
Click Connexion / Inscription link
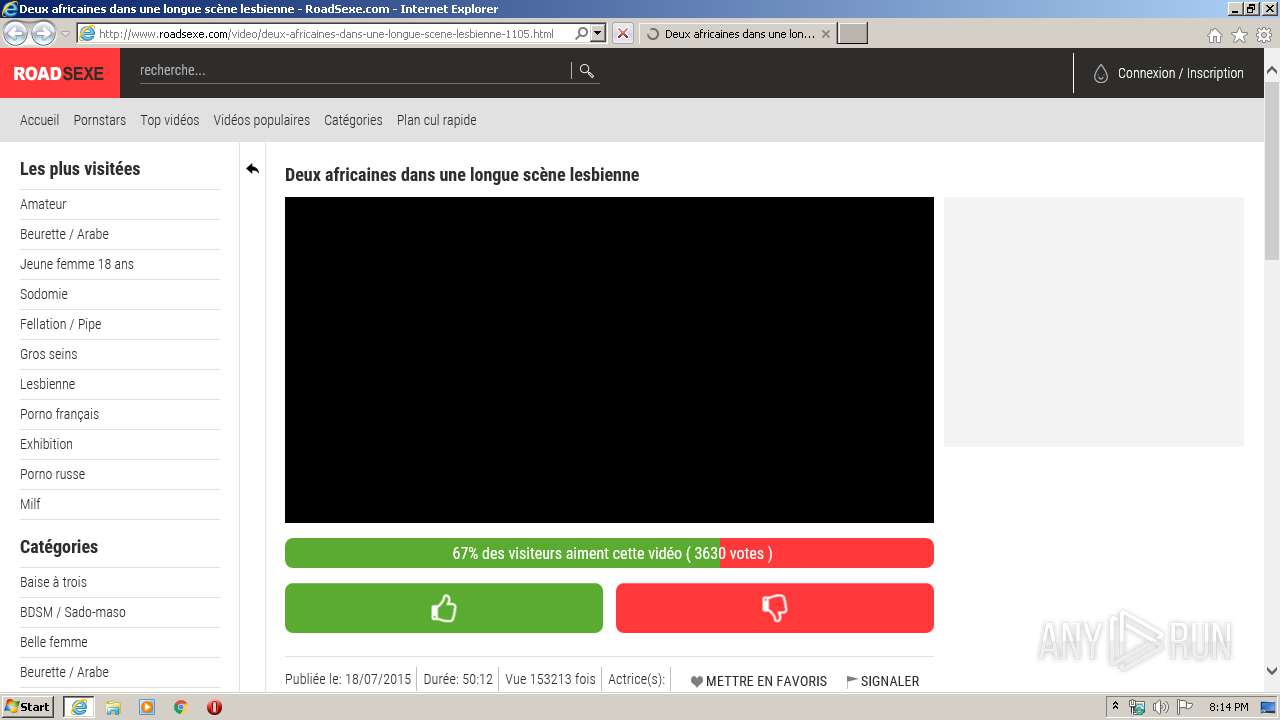1180,73
